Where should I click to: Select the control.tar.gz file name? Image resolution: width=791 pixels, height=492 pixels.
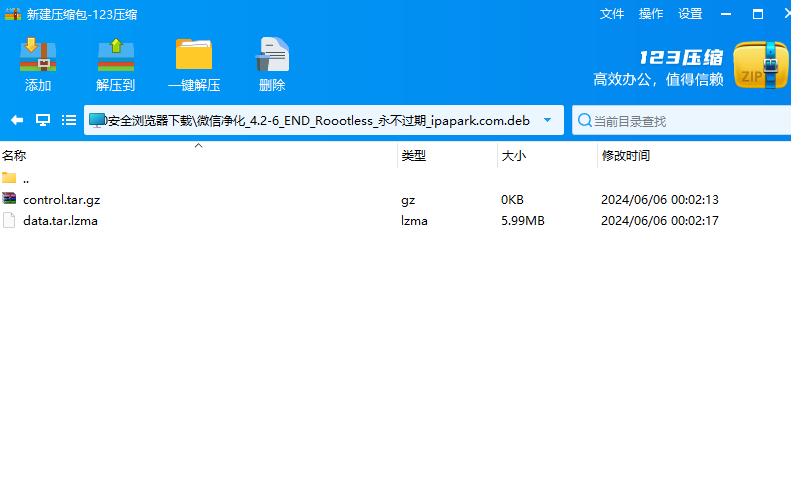62,200
